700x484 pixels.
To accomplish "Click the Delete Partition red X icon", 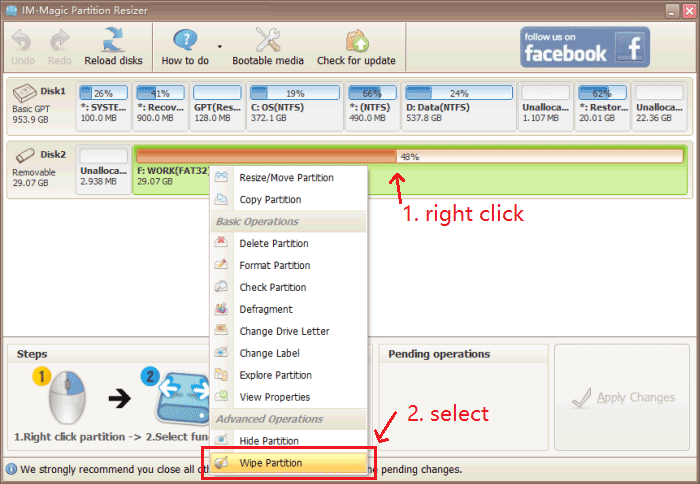I will pos(221,242).
